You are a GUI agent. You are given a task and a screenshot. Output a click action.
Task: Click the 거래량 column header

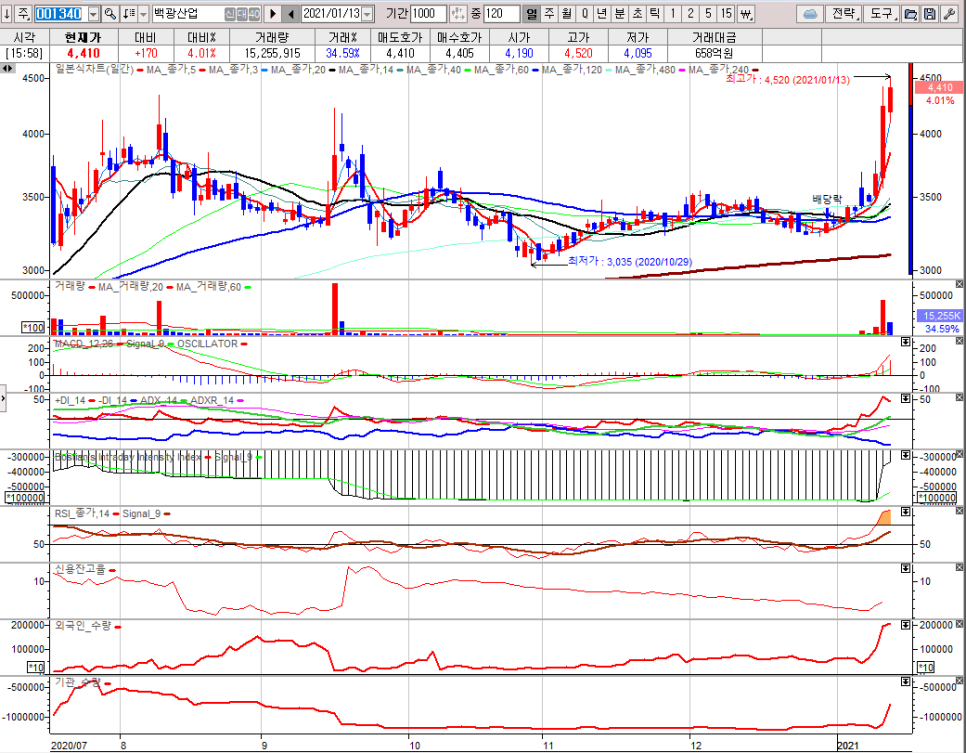272,37
